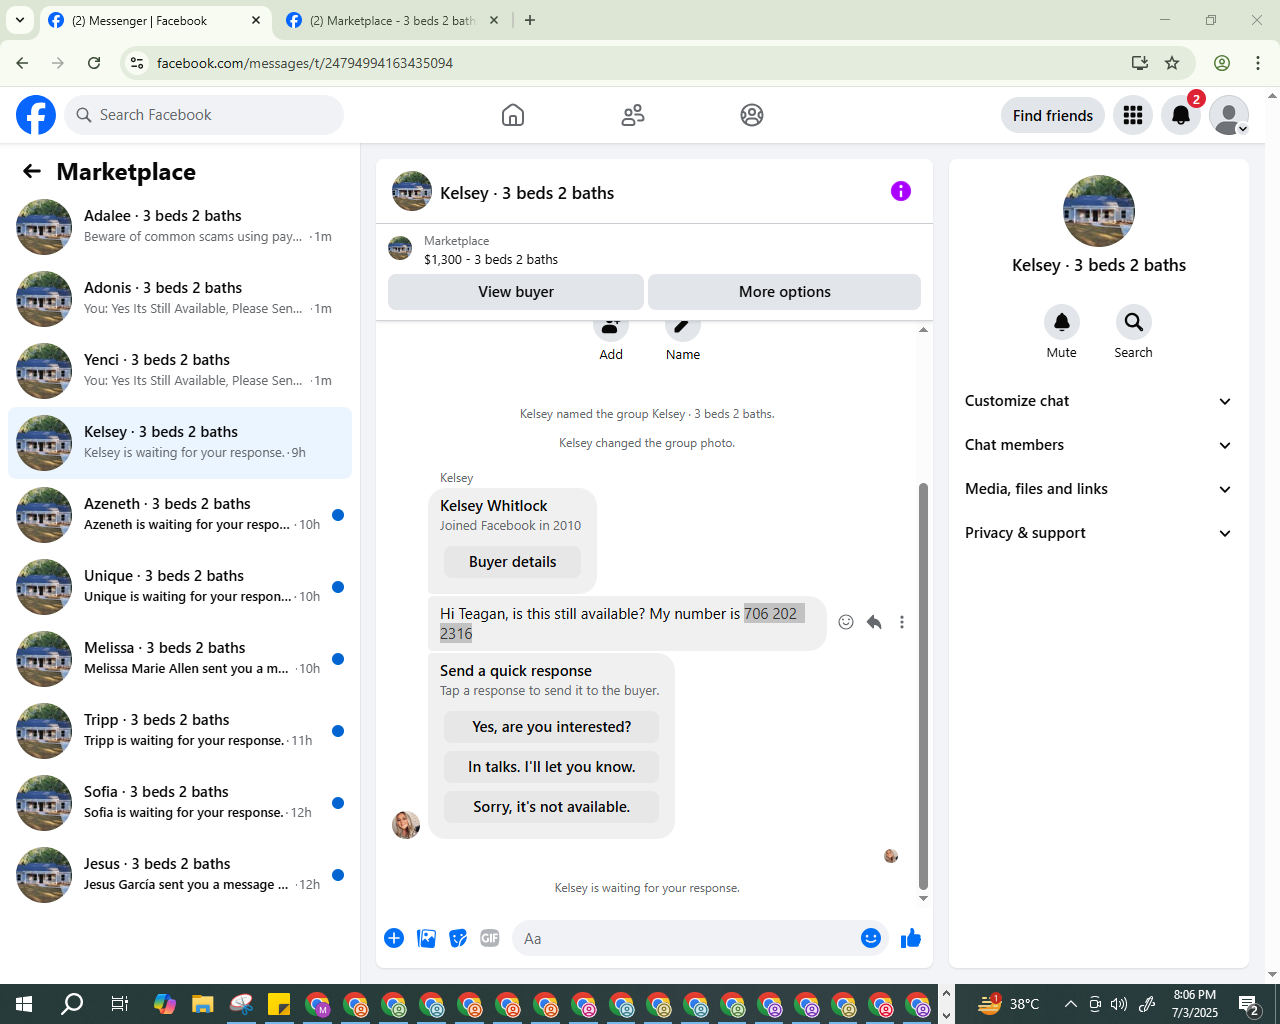1280x1024 pixels.
Task: Go back using the Marketplace back arrow
Action: [32, 171]
